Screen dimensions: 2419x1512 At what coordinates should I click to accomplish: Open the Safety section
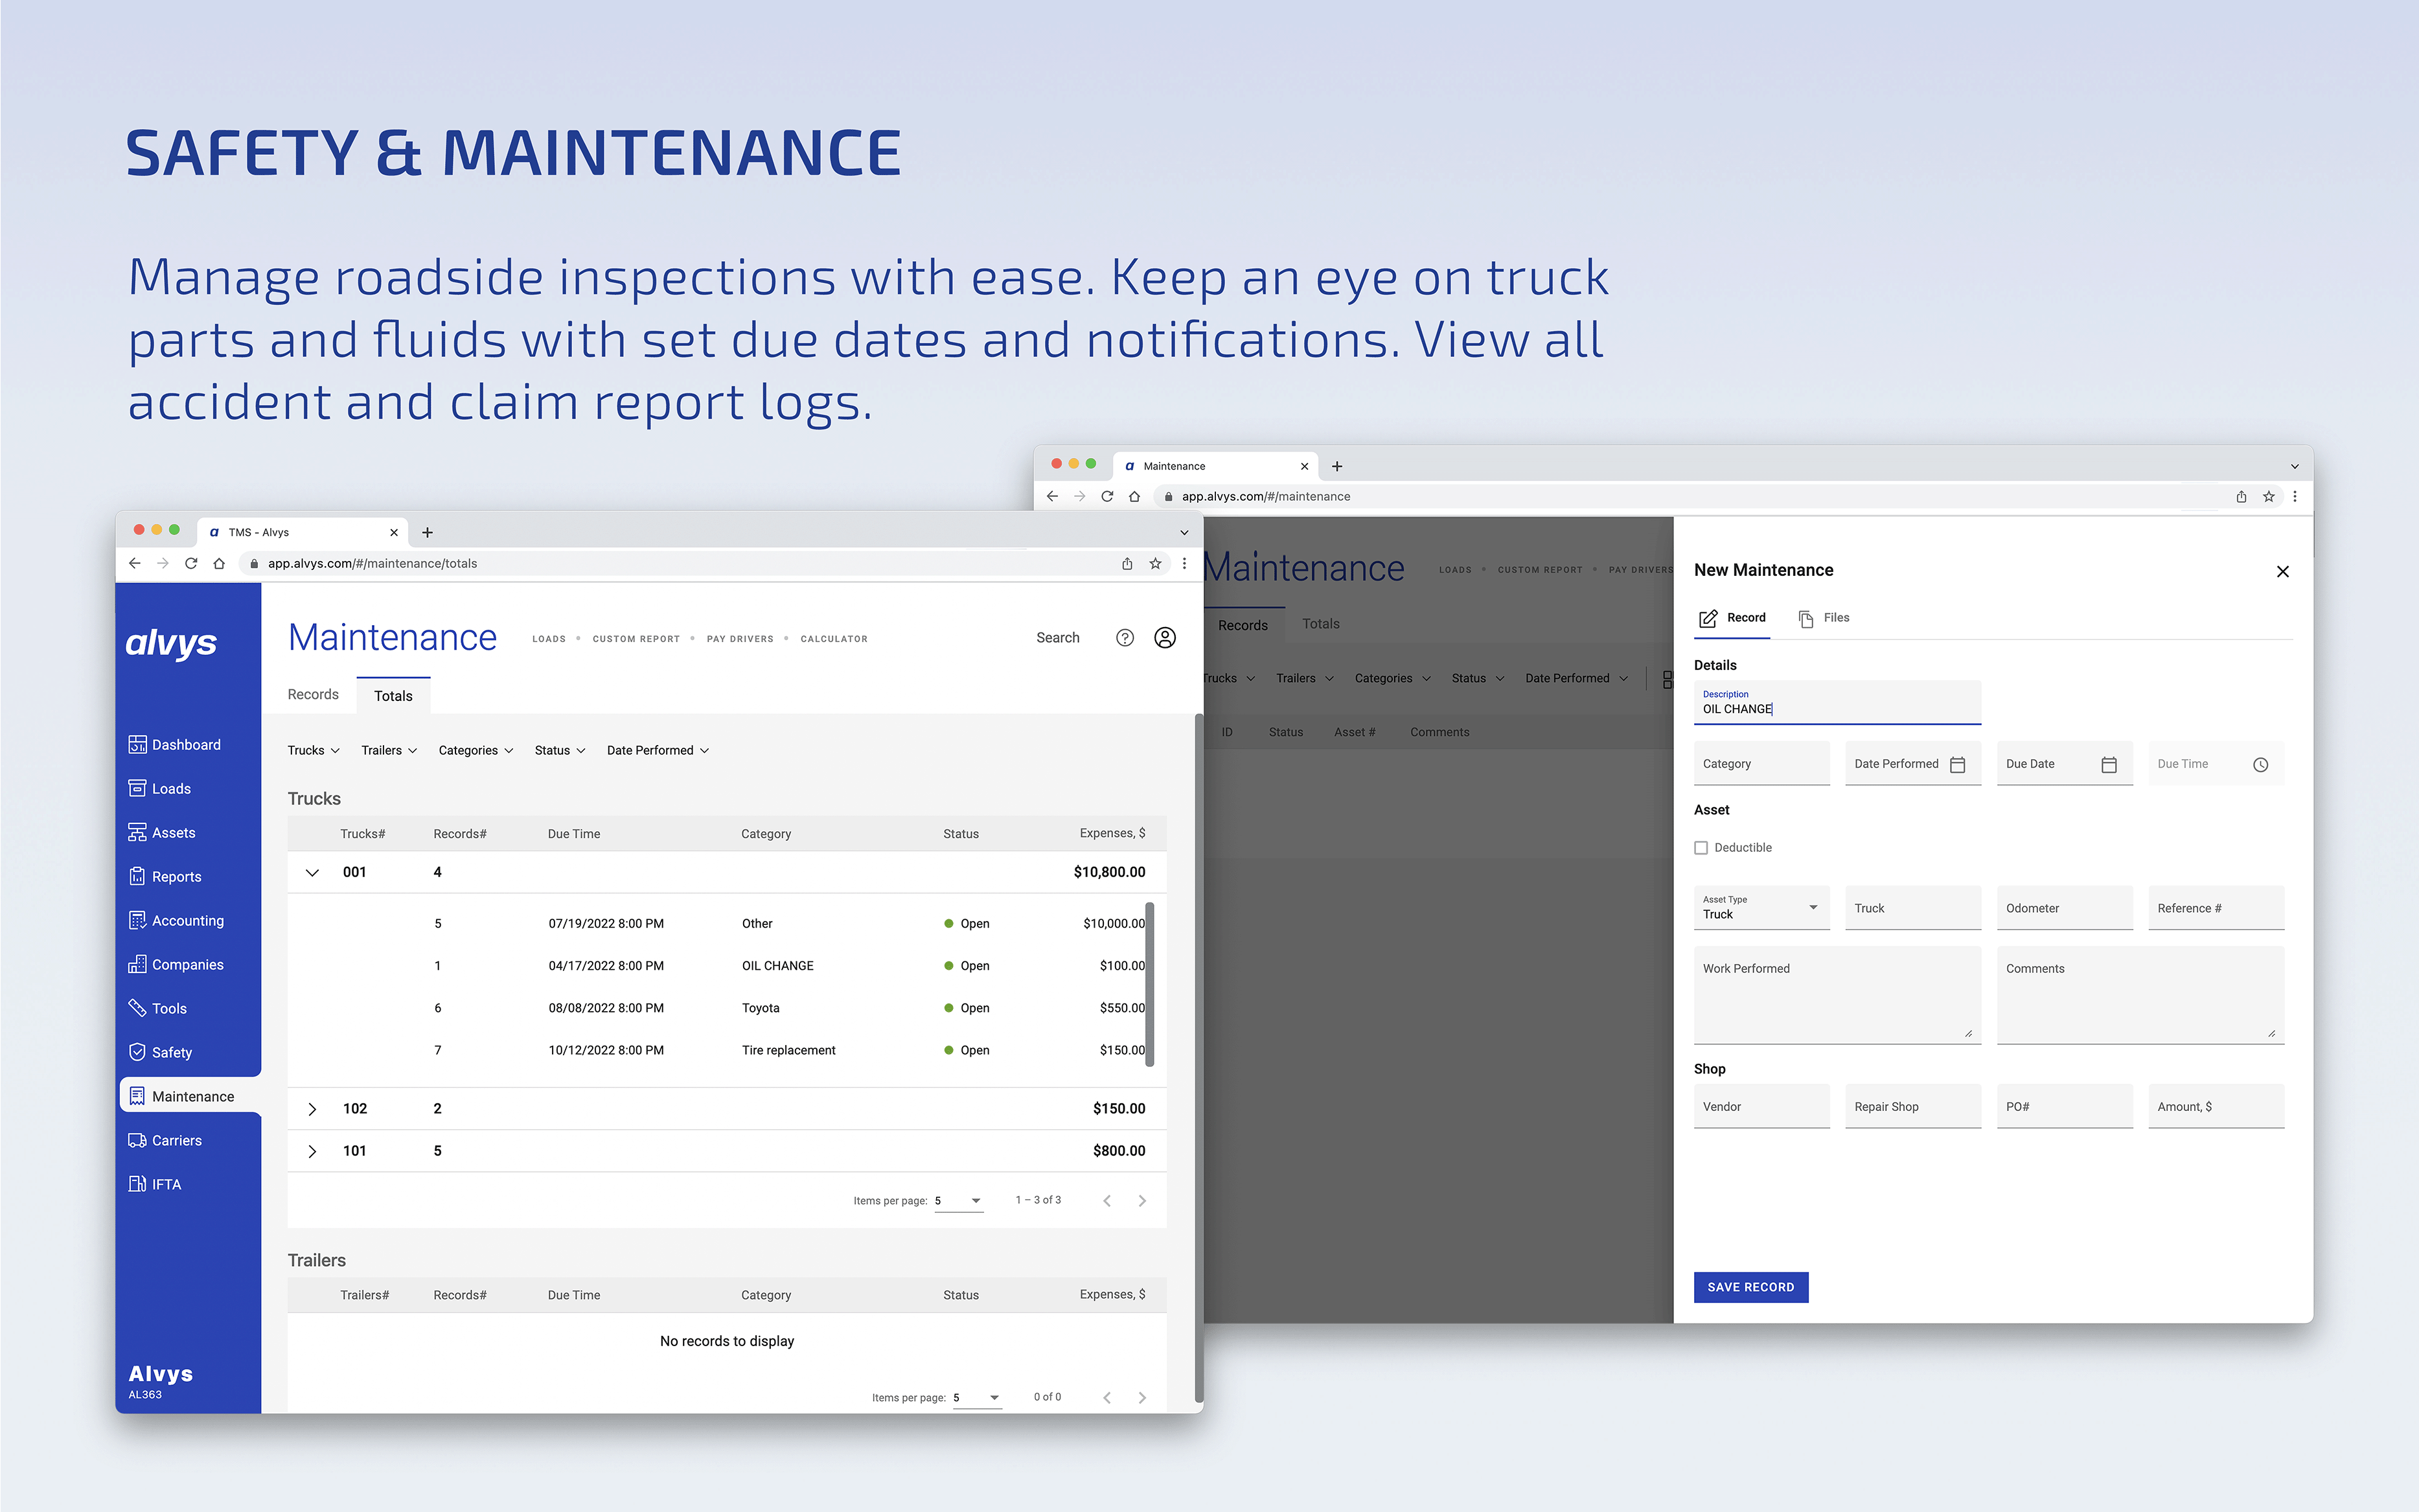point(172,1052)
